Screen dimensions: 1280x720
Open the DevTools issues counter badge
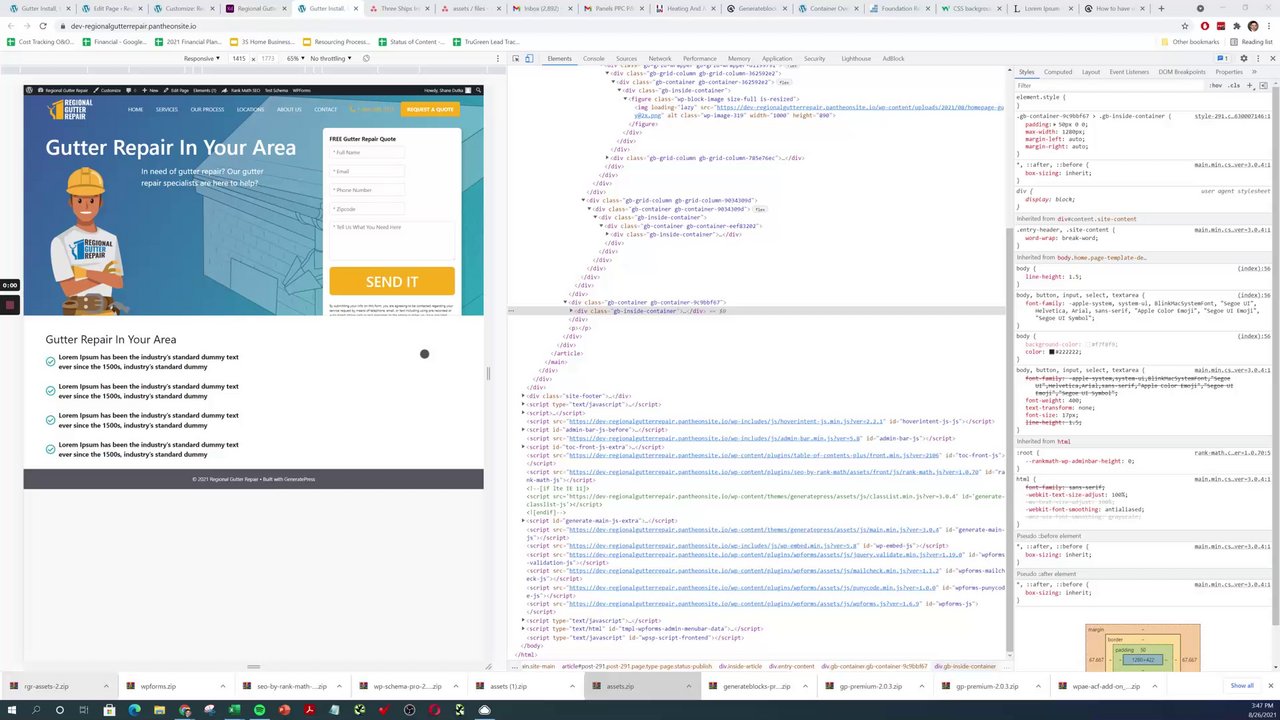[x=1223, y=59]
